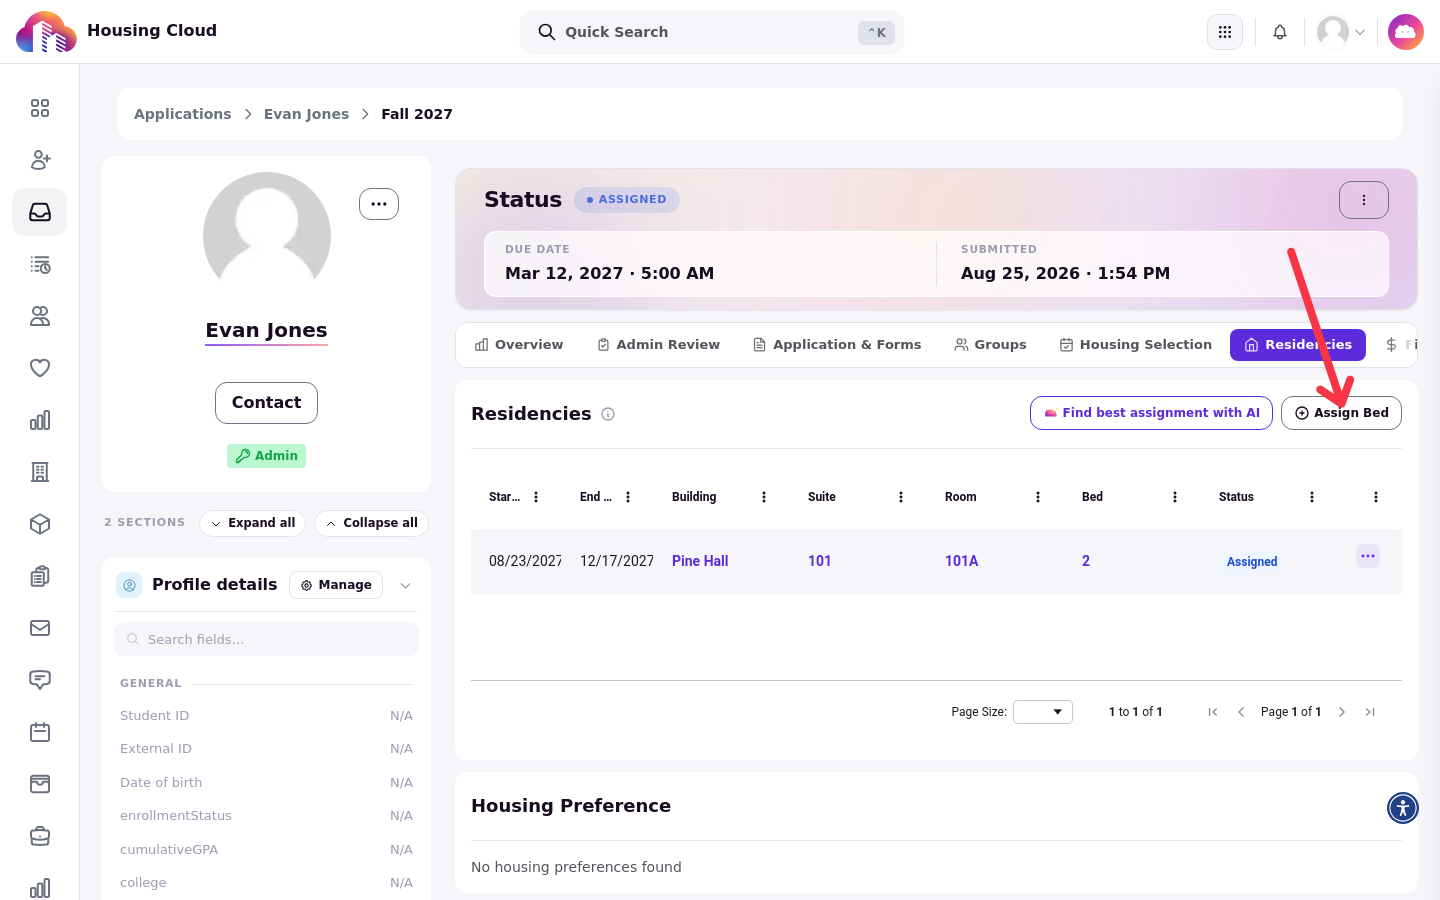Open the dashboard grid icon in sidebar
Viewport: 1440px width, 900px height.
click(x=40, y=108)
